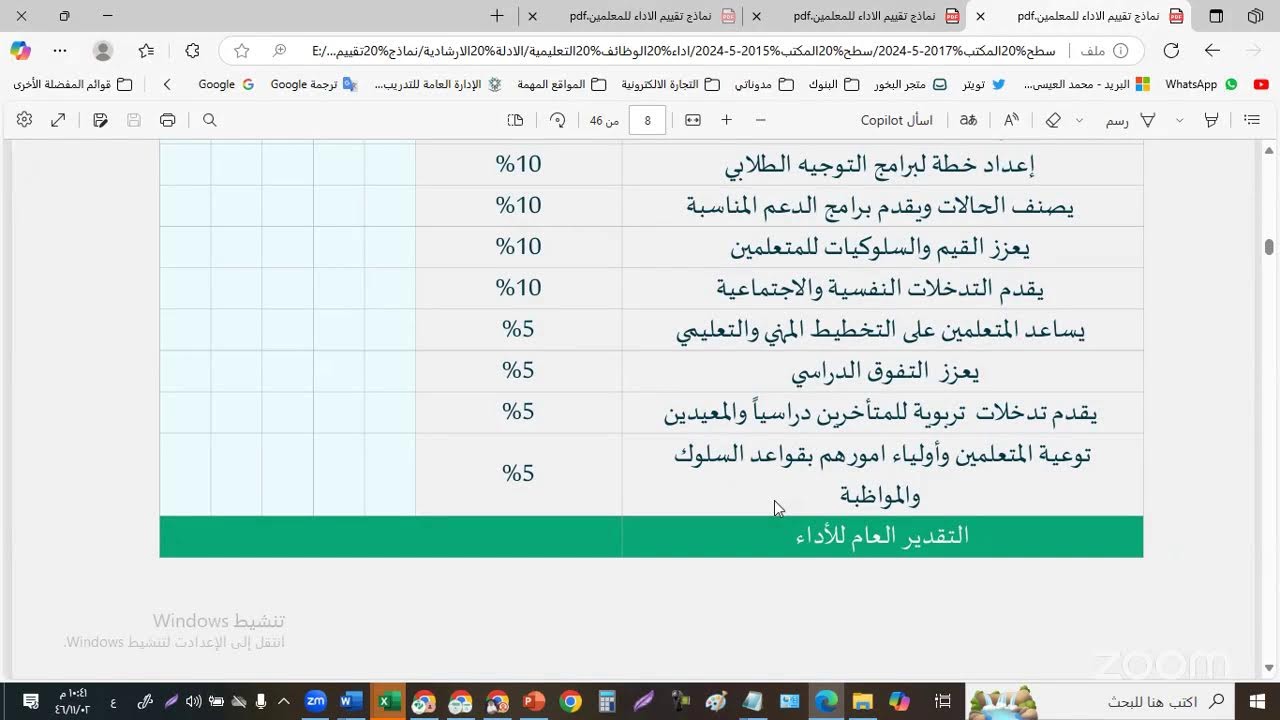
Task: Rotate the PDF page
Action: (557, 120)
